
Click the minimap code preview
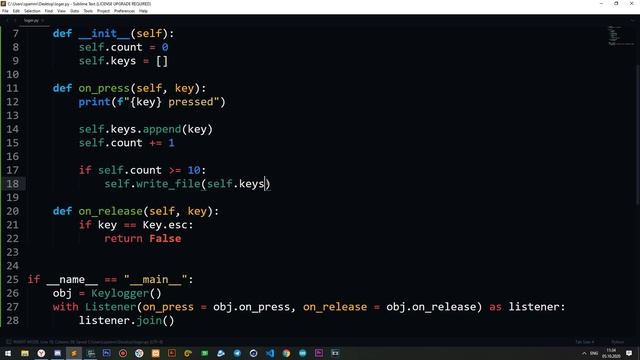coord(620,36)
